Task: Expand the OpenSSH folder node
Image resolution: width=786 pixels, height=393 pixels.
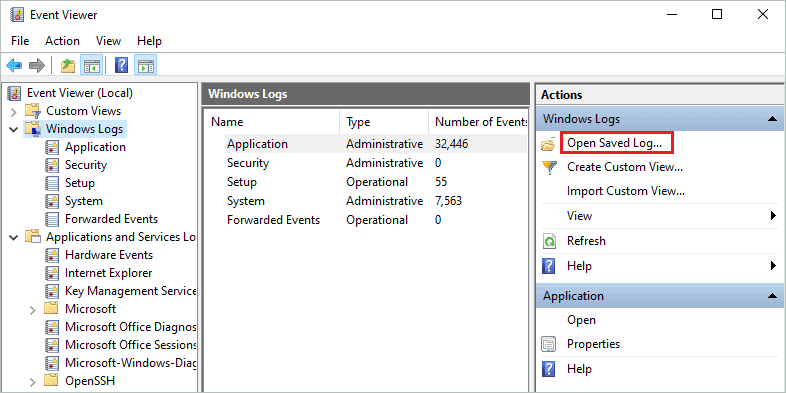Action: [x=33, y=382]
